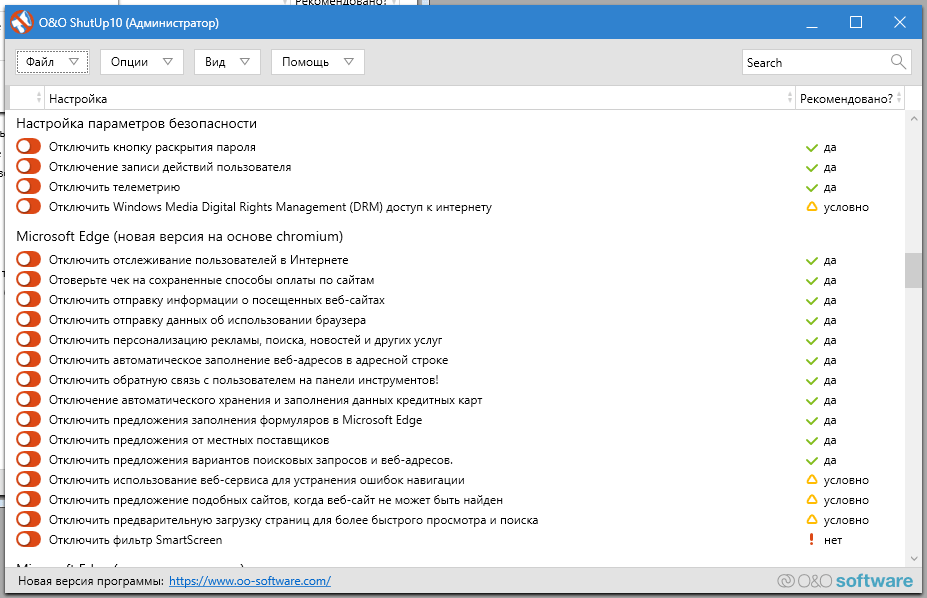Click green checkmark for local providers suggestions row
This screenshot has height=598, width=927.
pos(812,441)
